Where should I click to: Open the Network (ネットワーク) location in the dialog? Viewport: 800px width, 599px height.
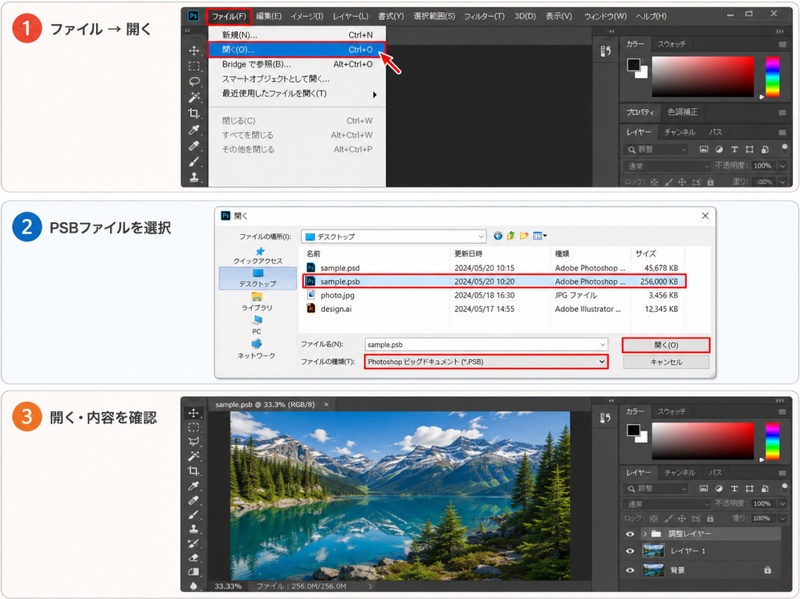[256, 350]
